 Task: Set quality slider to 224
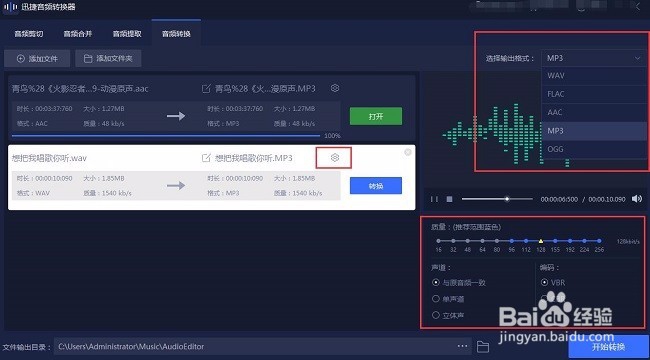point(585,241)
